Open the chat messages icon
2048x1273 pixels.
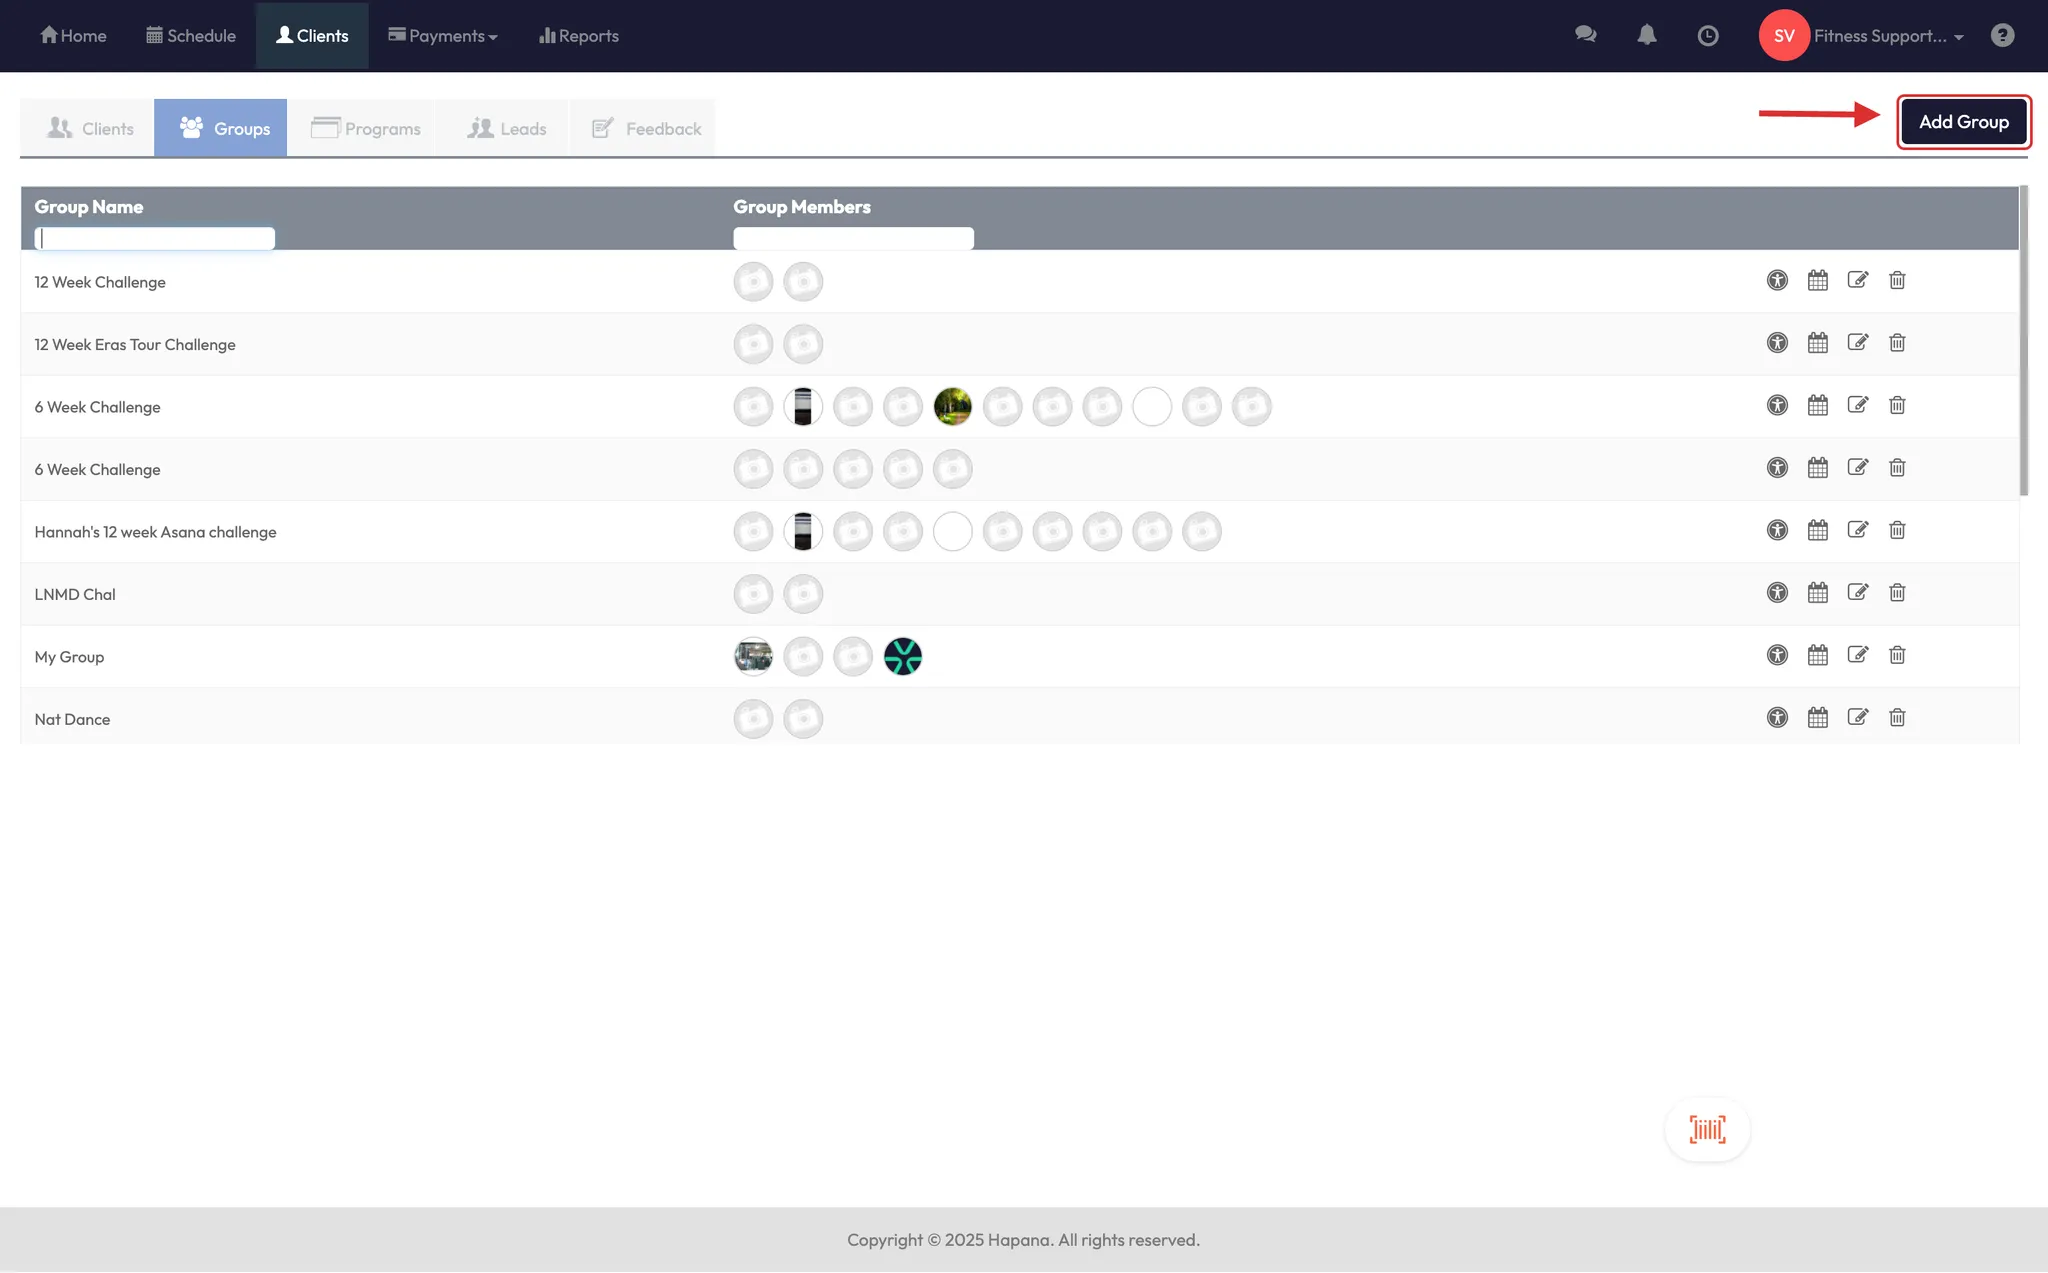point(1585,35)
